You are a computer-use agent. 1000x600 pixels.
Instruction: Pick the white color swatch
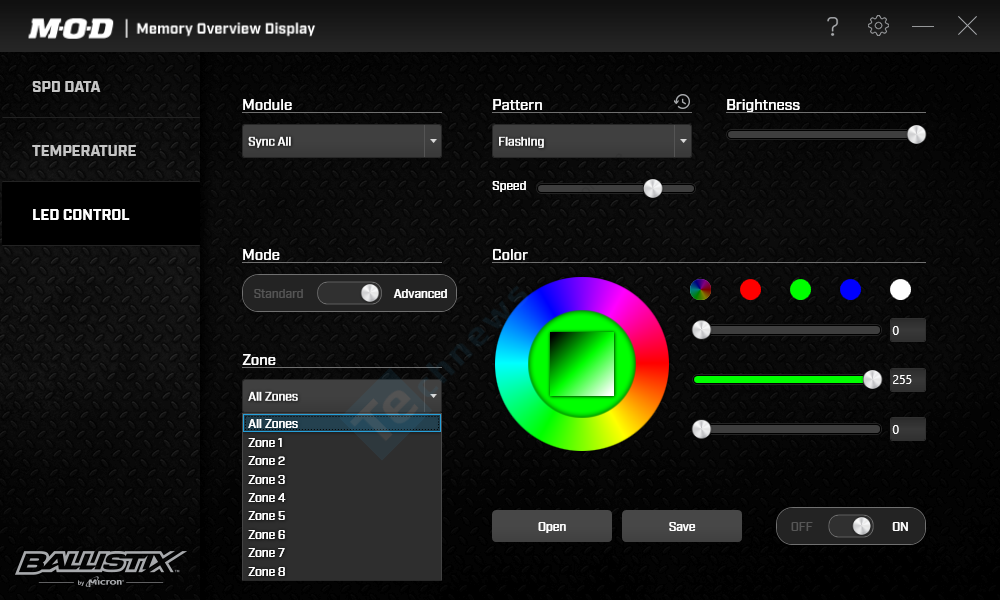(901, 289)
